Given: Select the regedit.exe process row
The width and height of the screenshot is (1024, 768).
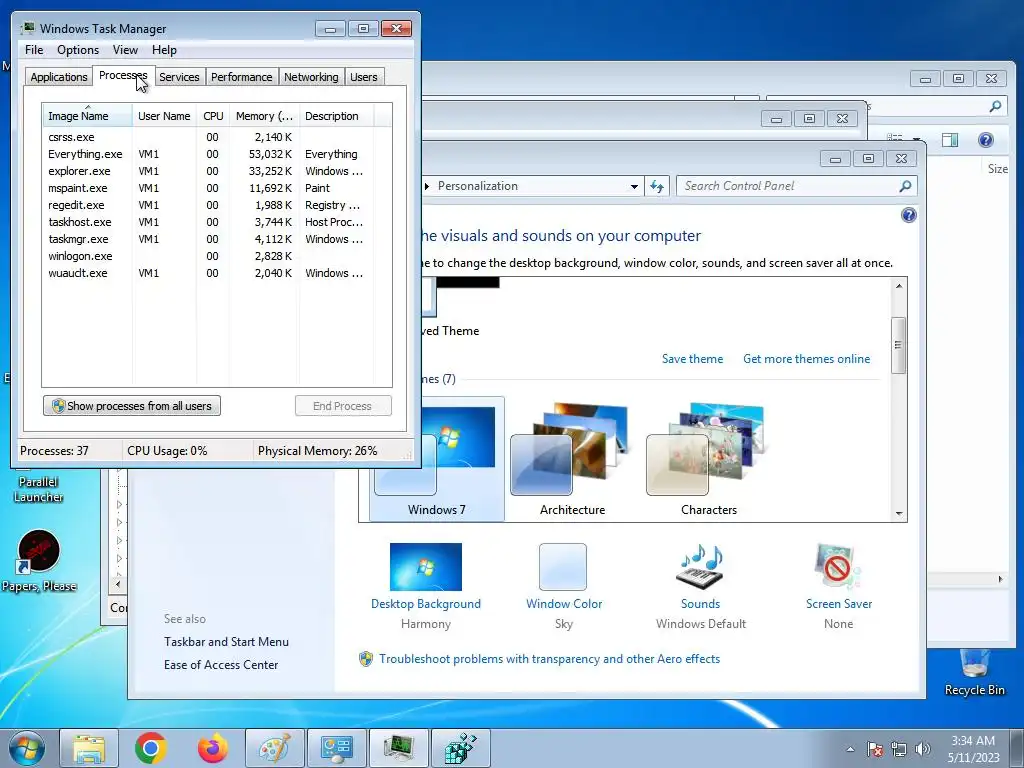Looking at the screenshot, I should coord(217,205).
